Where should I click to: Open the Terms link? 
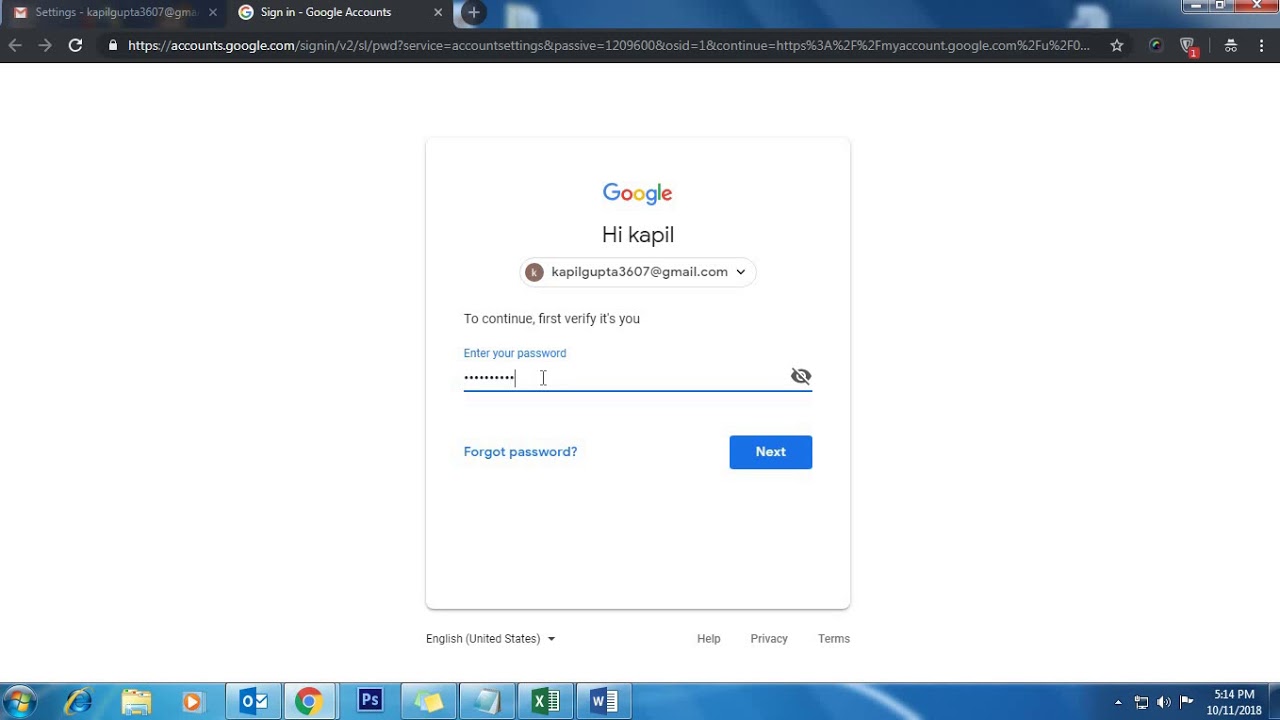pos(834,639)
